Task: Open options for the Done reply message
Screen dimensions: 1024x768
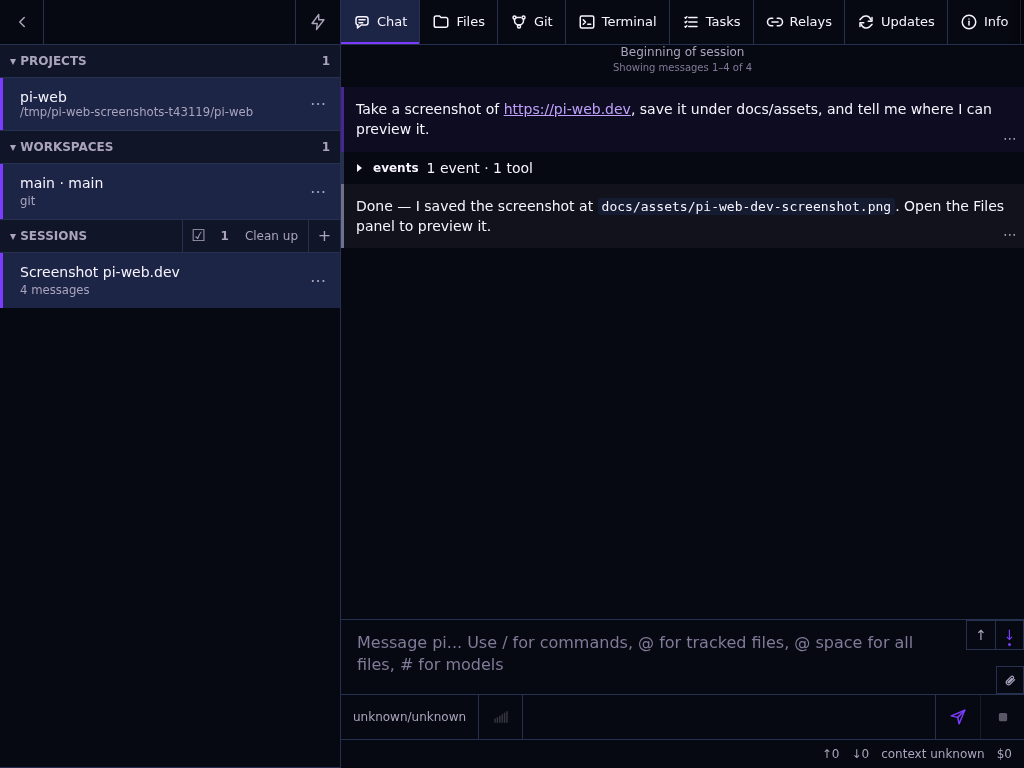Action: coord(1010,234)
